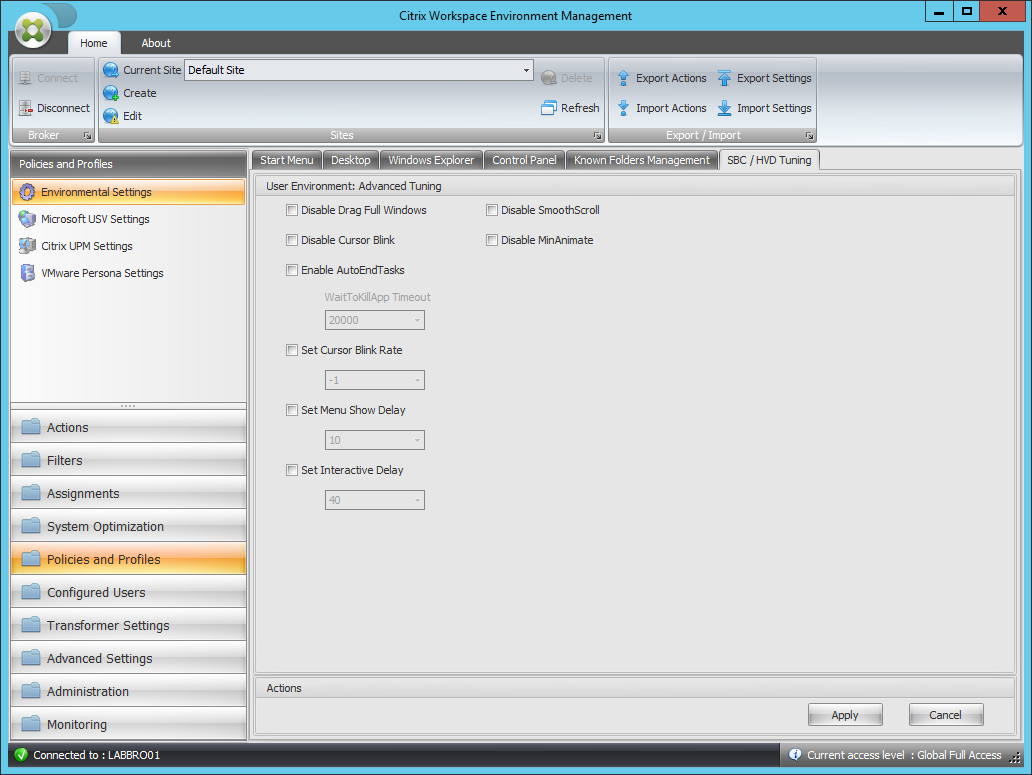Open the Current Site dropdown
The image size is (1032, 775).
pos(525,70)
